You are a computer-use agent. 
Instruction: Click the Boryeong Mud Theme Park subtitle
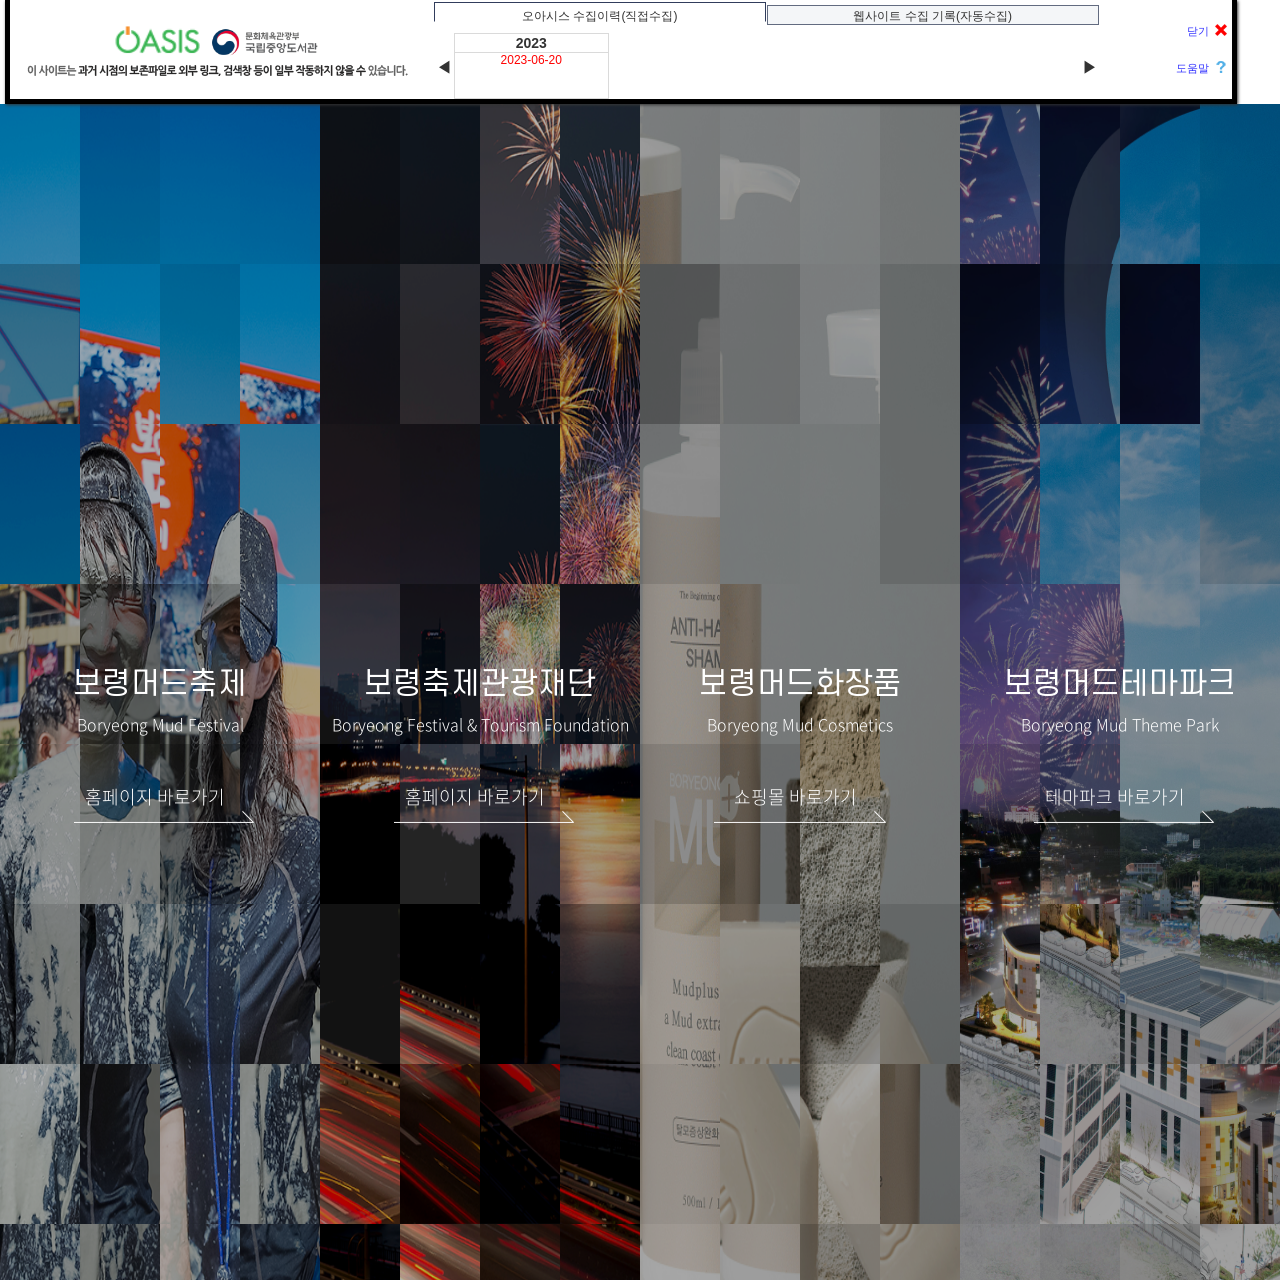(1120, 726)
